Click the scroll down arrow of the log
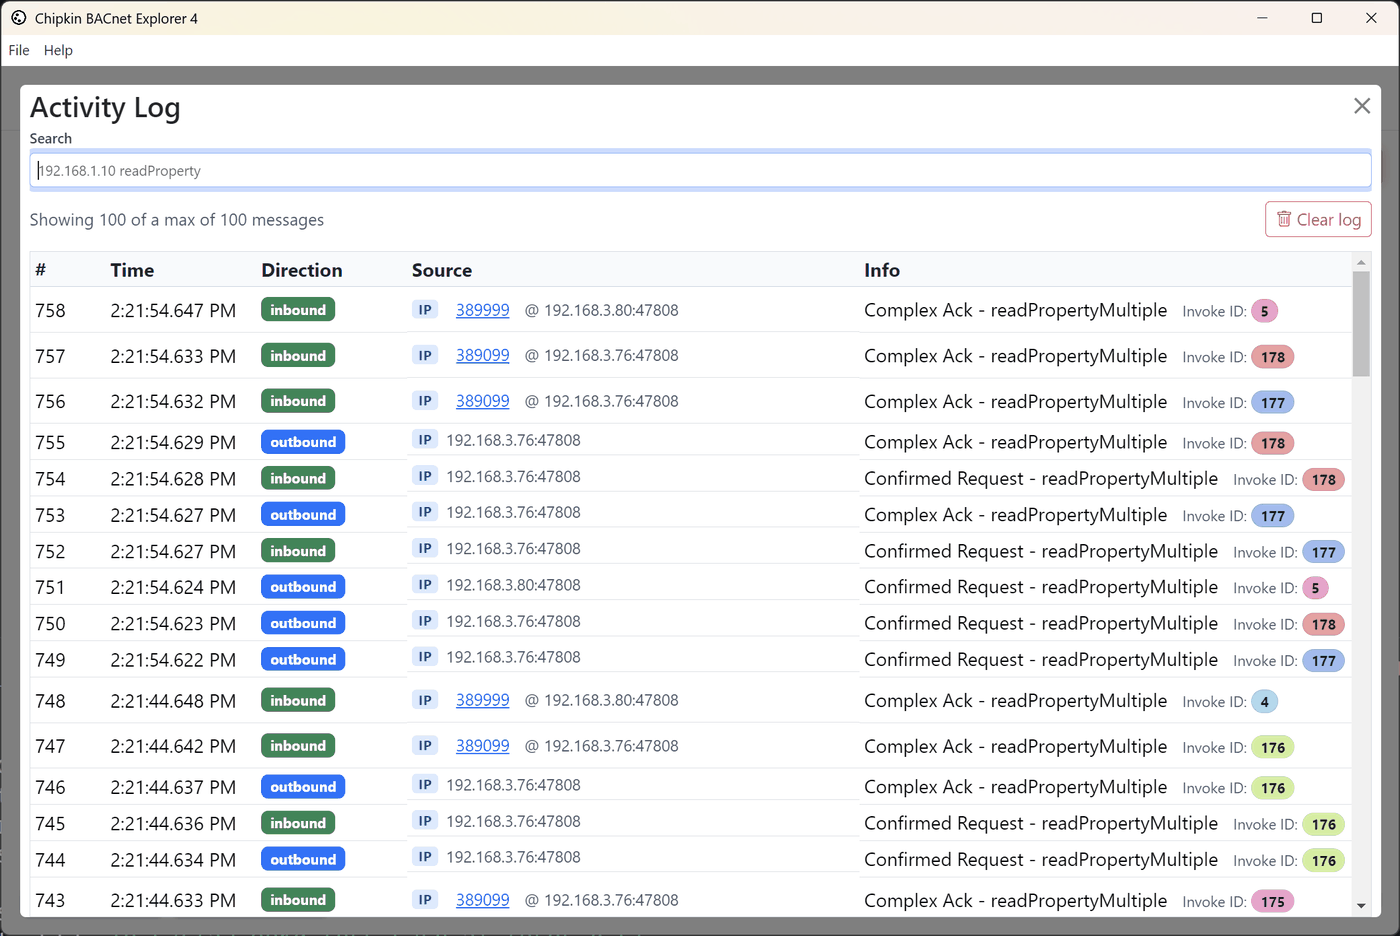 click(x=1361, y=906)
